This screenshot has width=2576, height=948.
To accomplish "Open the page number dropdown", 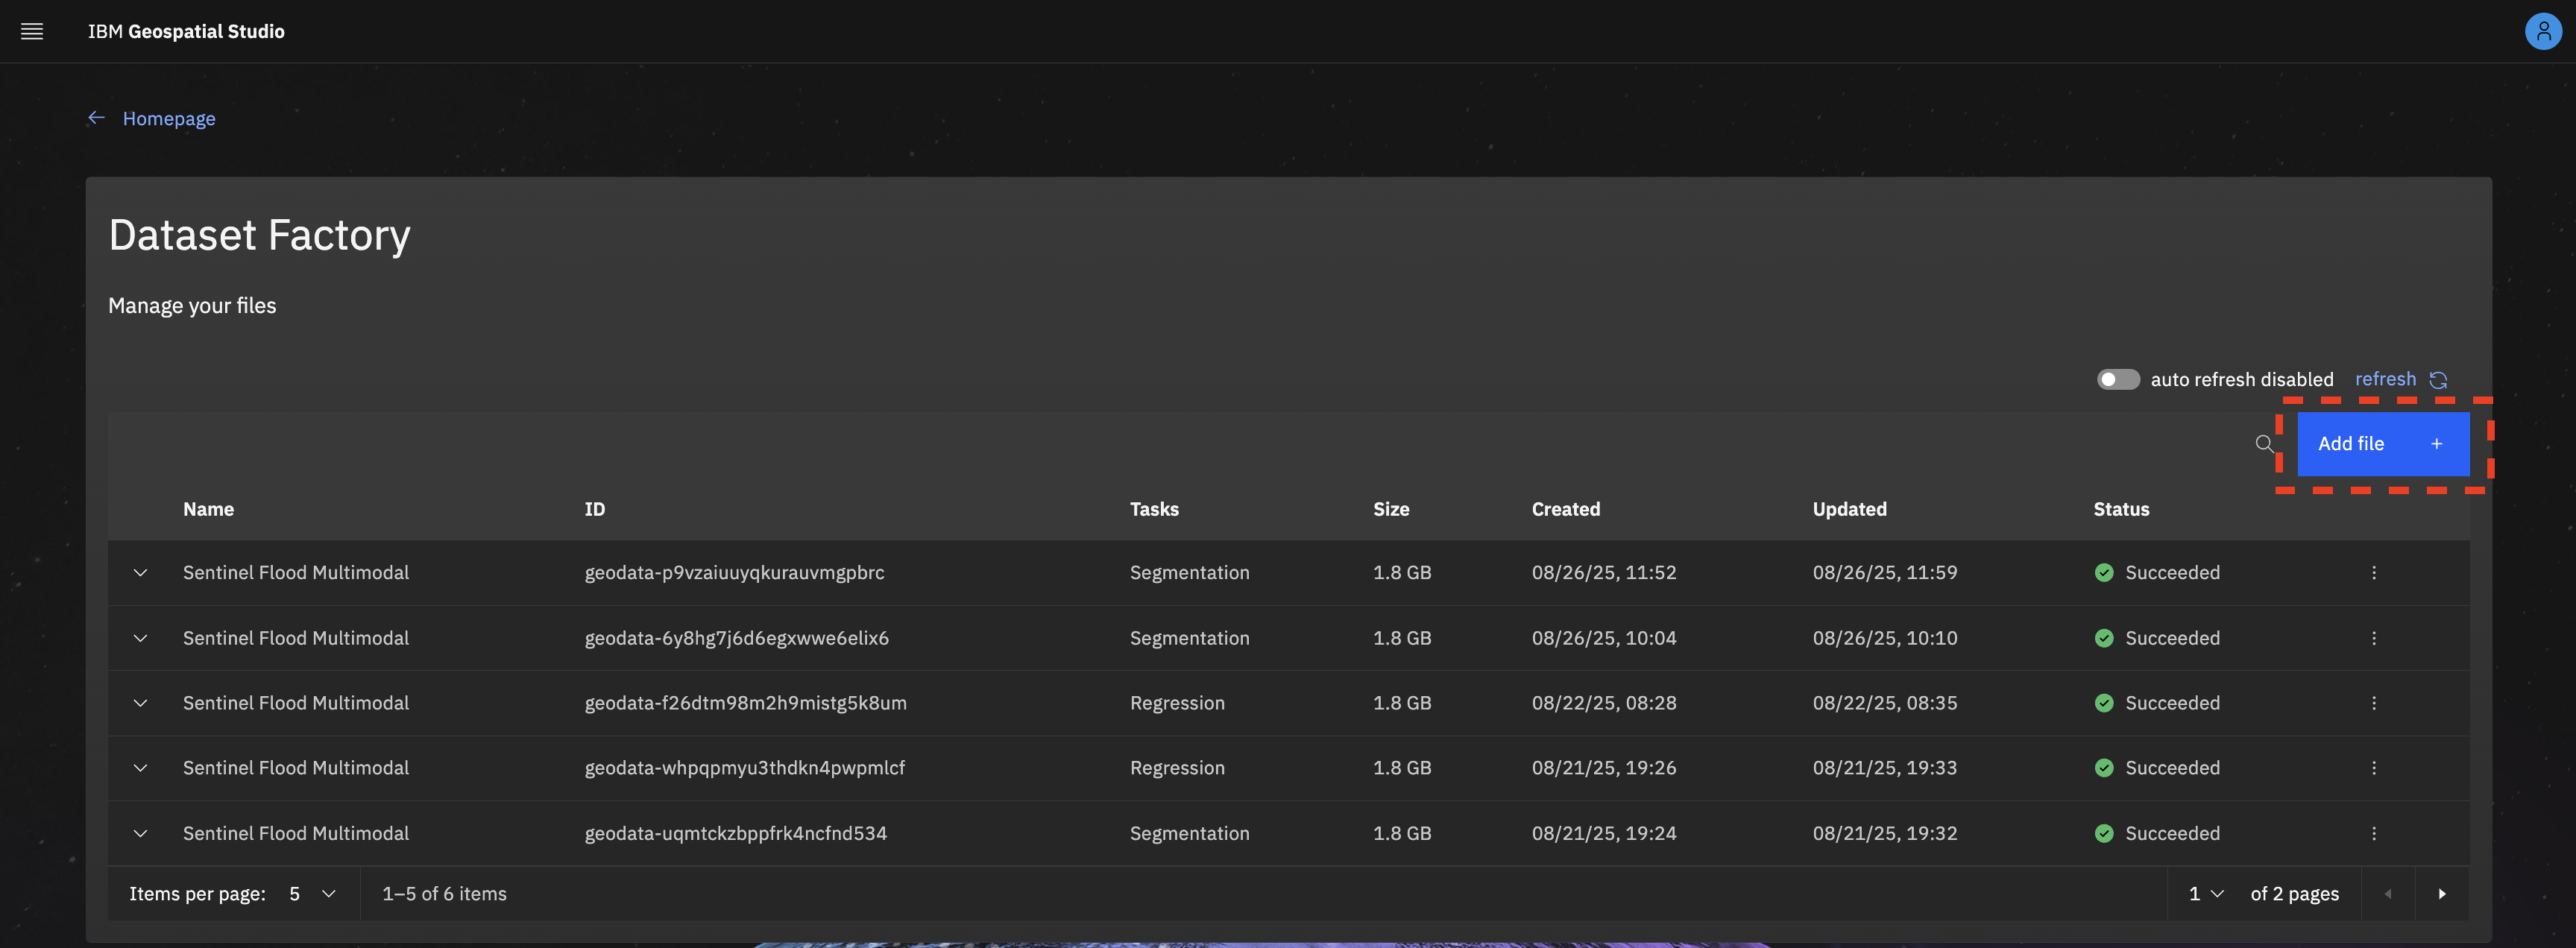I will click(2206, 894).
